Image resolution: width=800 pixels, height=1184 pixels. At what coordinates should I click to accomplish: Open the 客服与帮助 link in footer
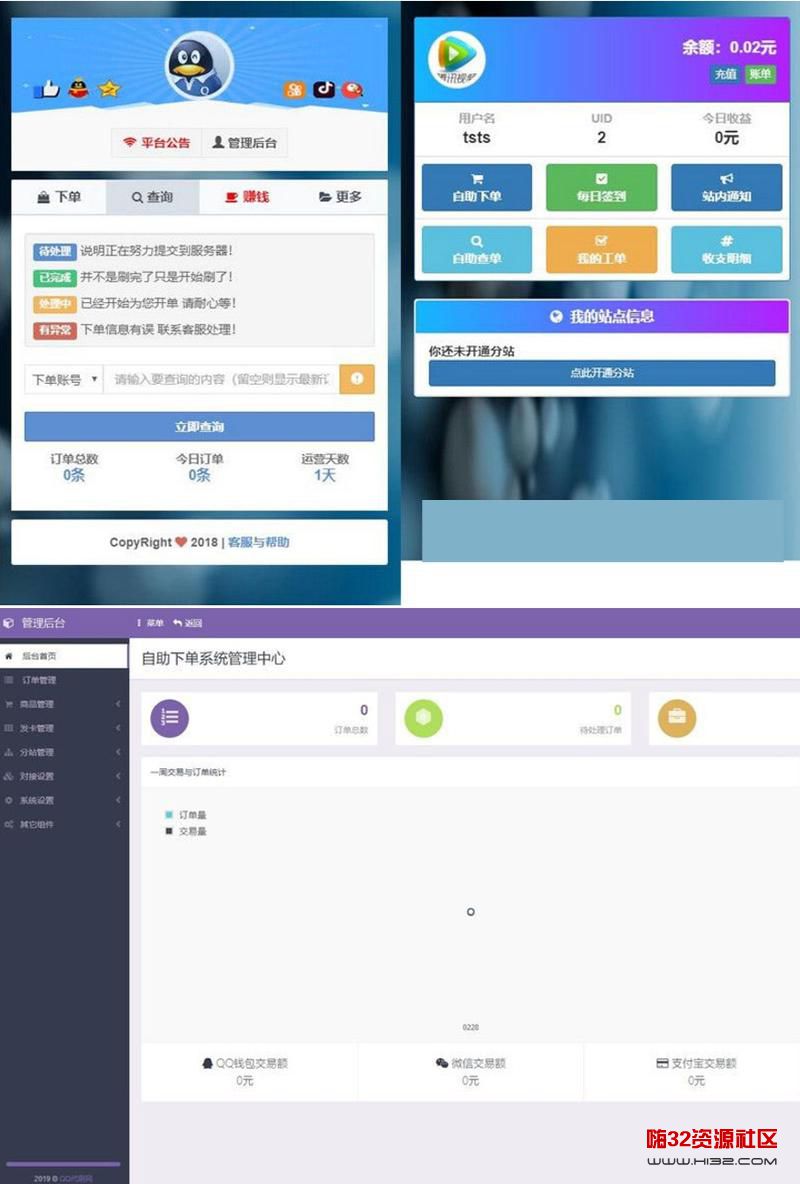(258, 542)
